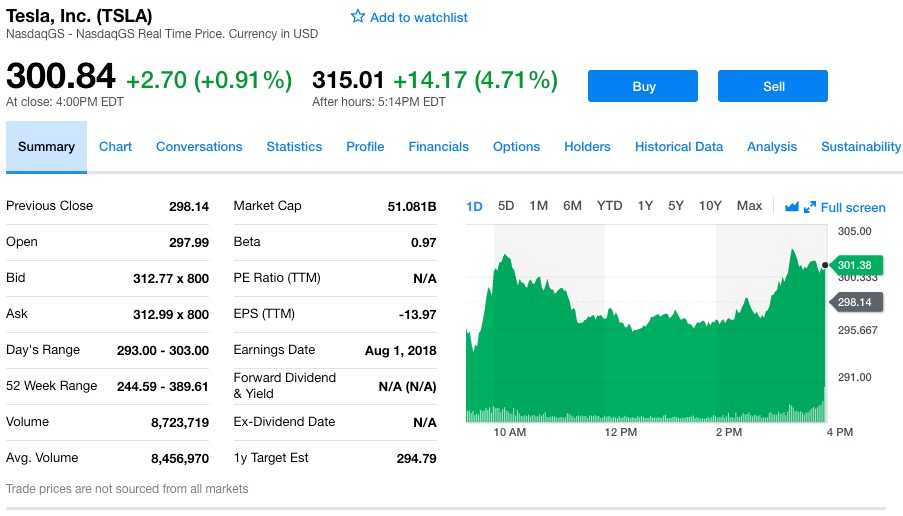Open the Options tab

(516, 147)
